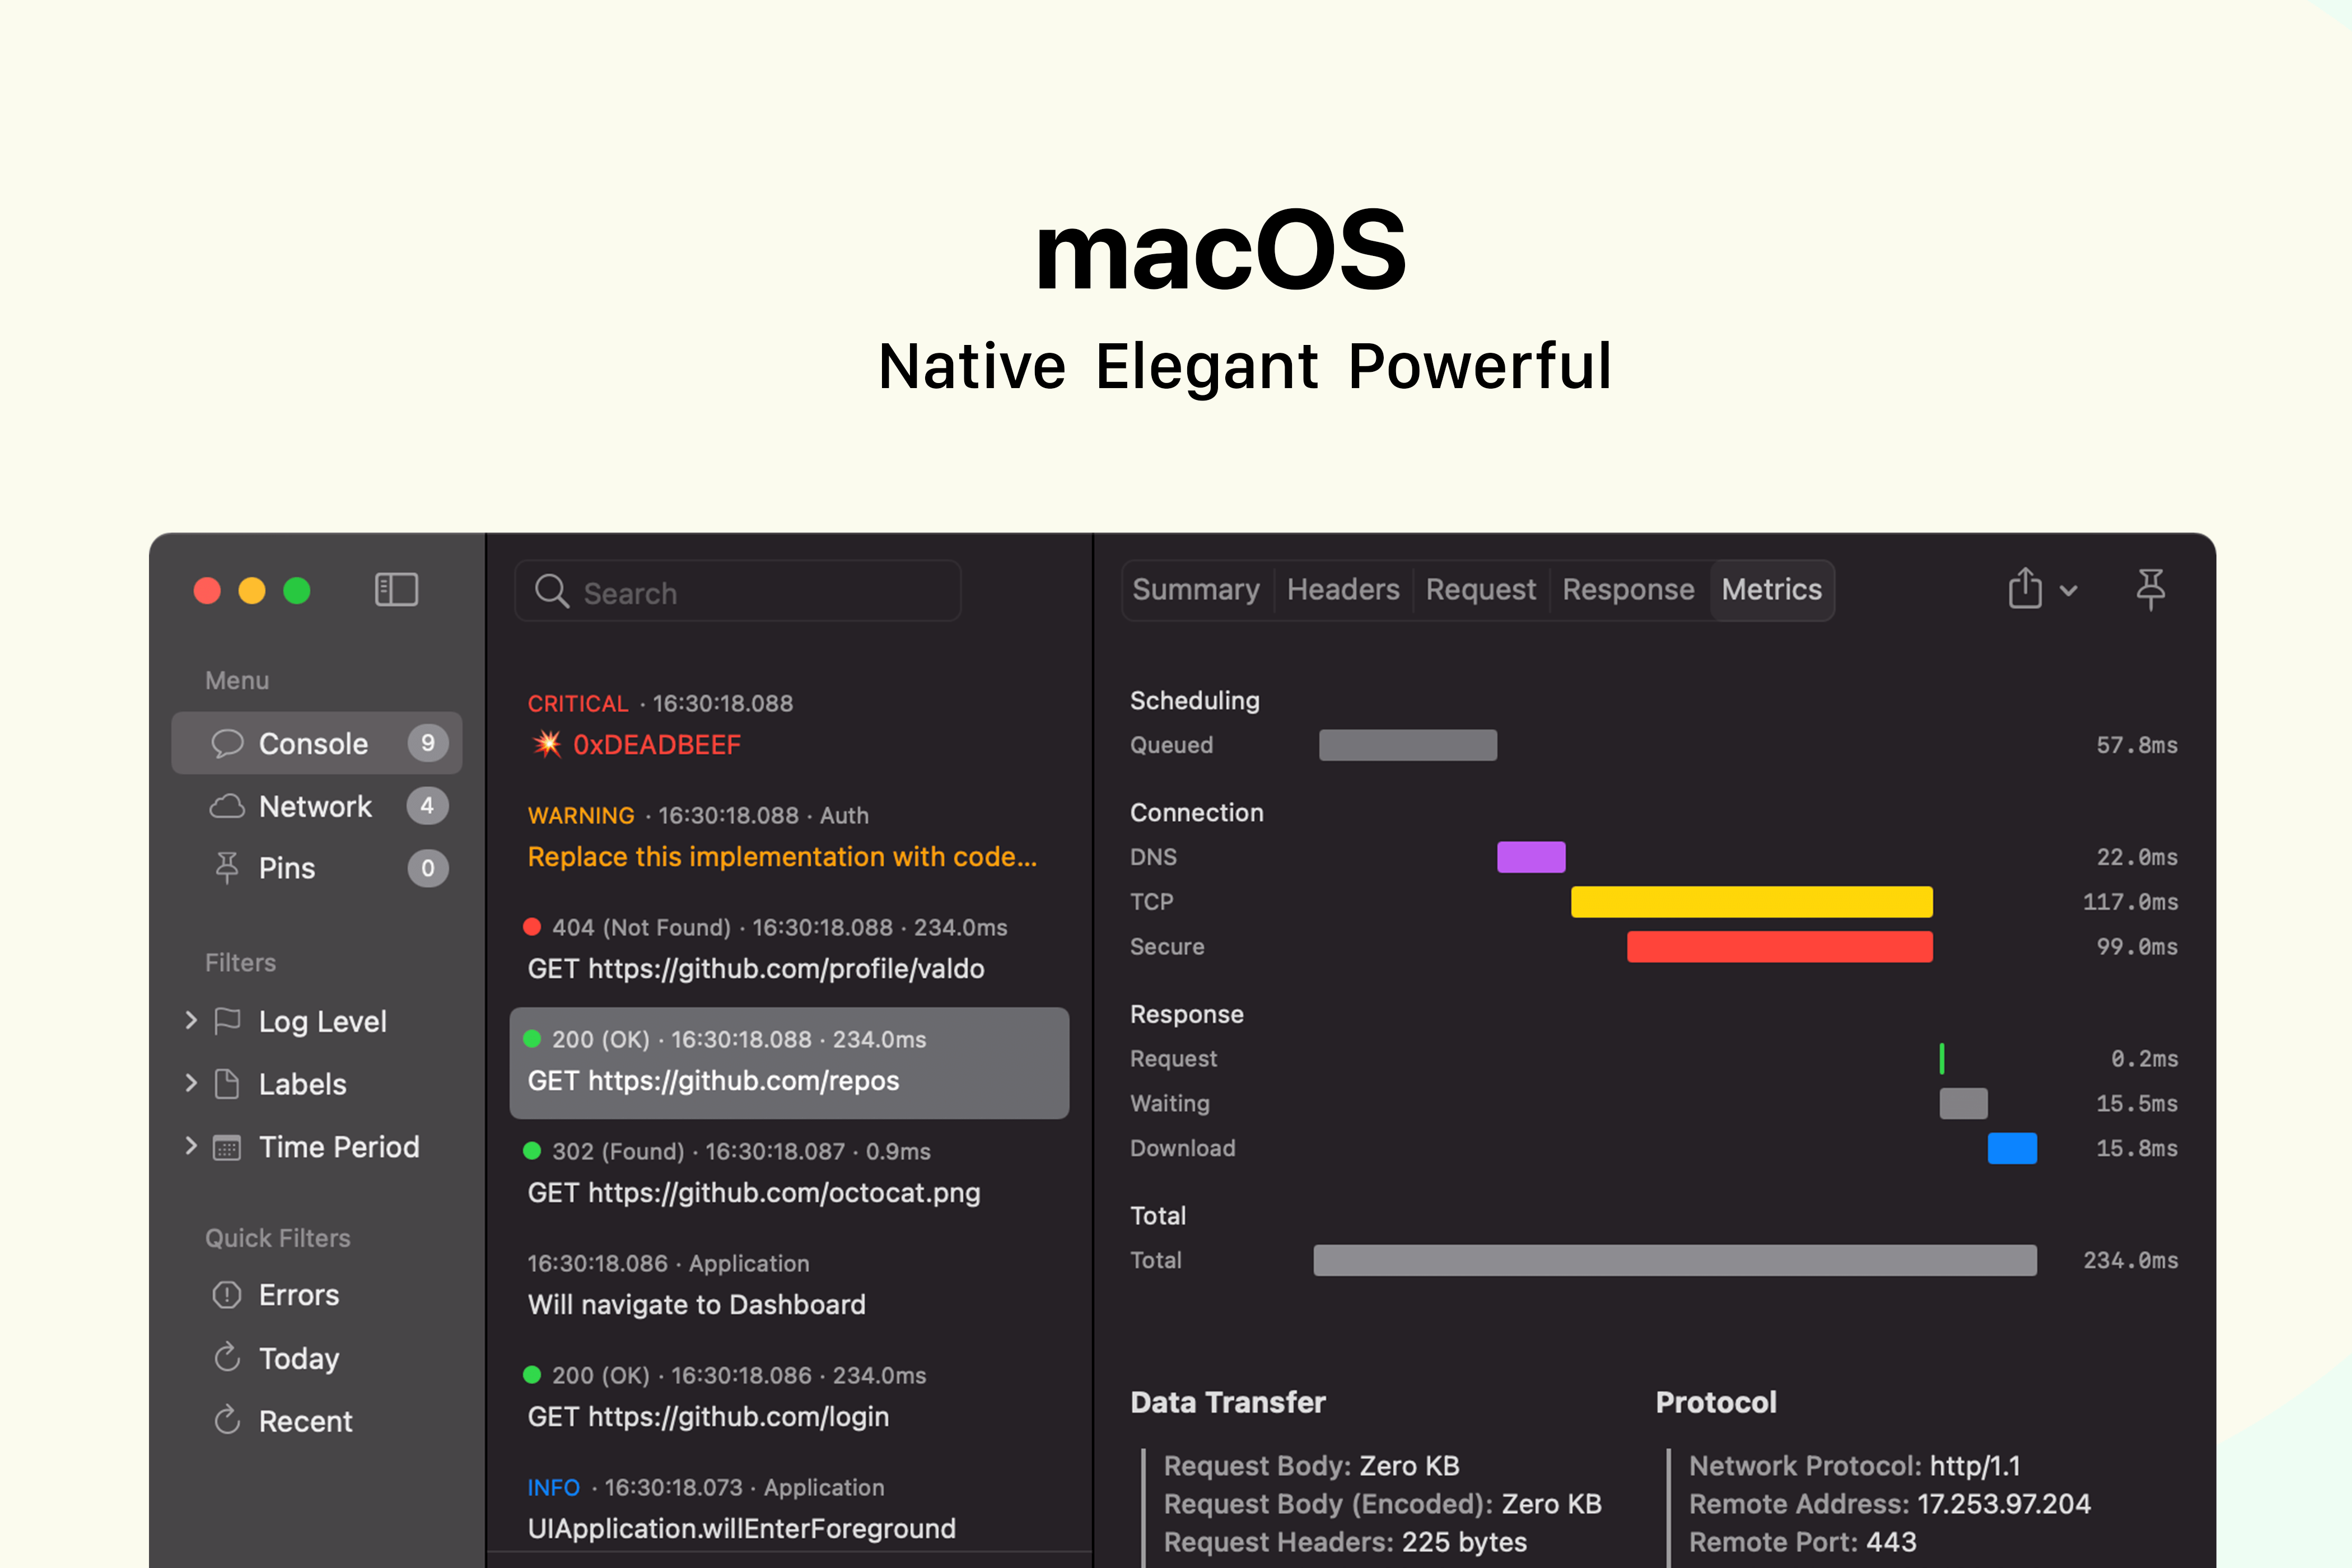Select the Network cloud item
Image resolution: width=2352 pixels, height=1568 pixels.
point(315,806)
